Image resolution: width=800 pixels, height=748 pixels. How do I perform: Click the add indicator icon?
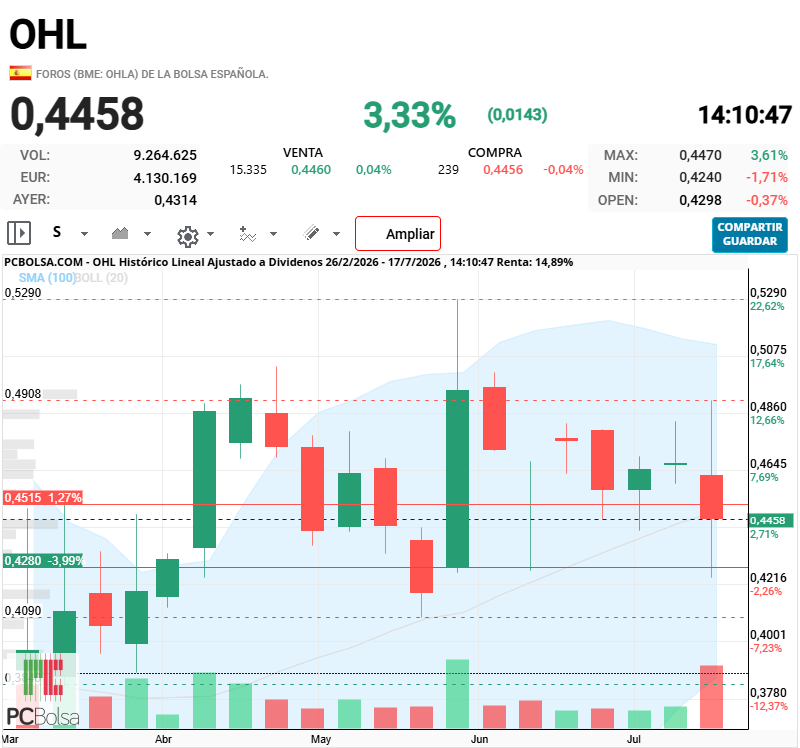[x=247, y=234]
